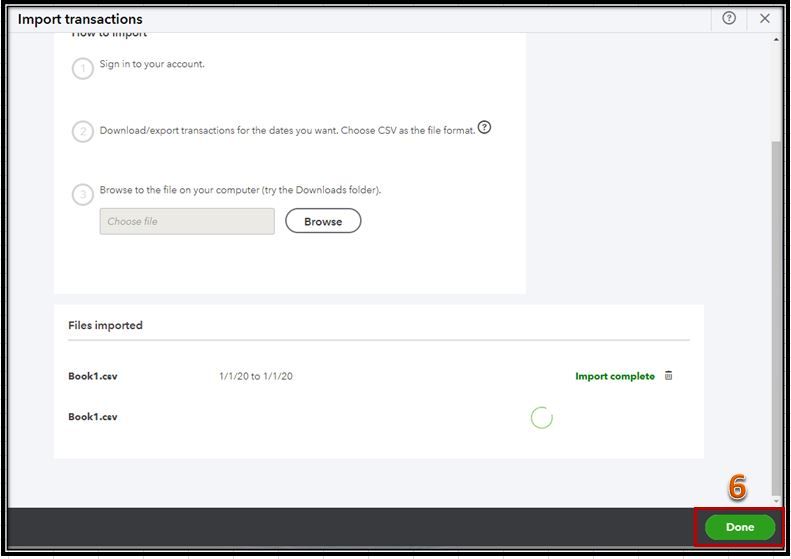Click the loading spinner for second Book1.csv
The width and height of the screenshot is (791, 559).
542,418
